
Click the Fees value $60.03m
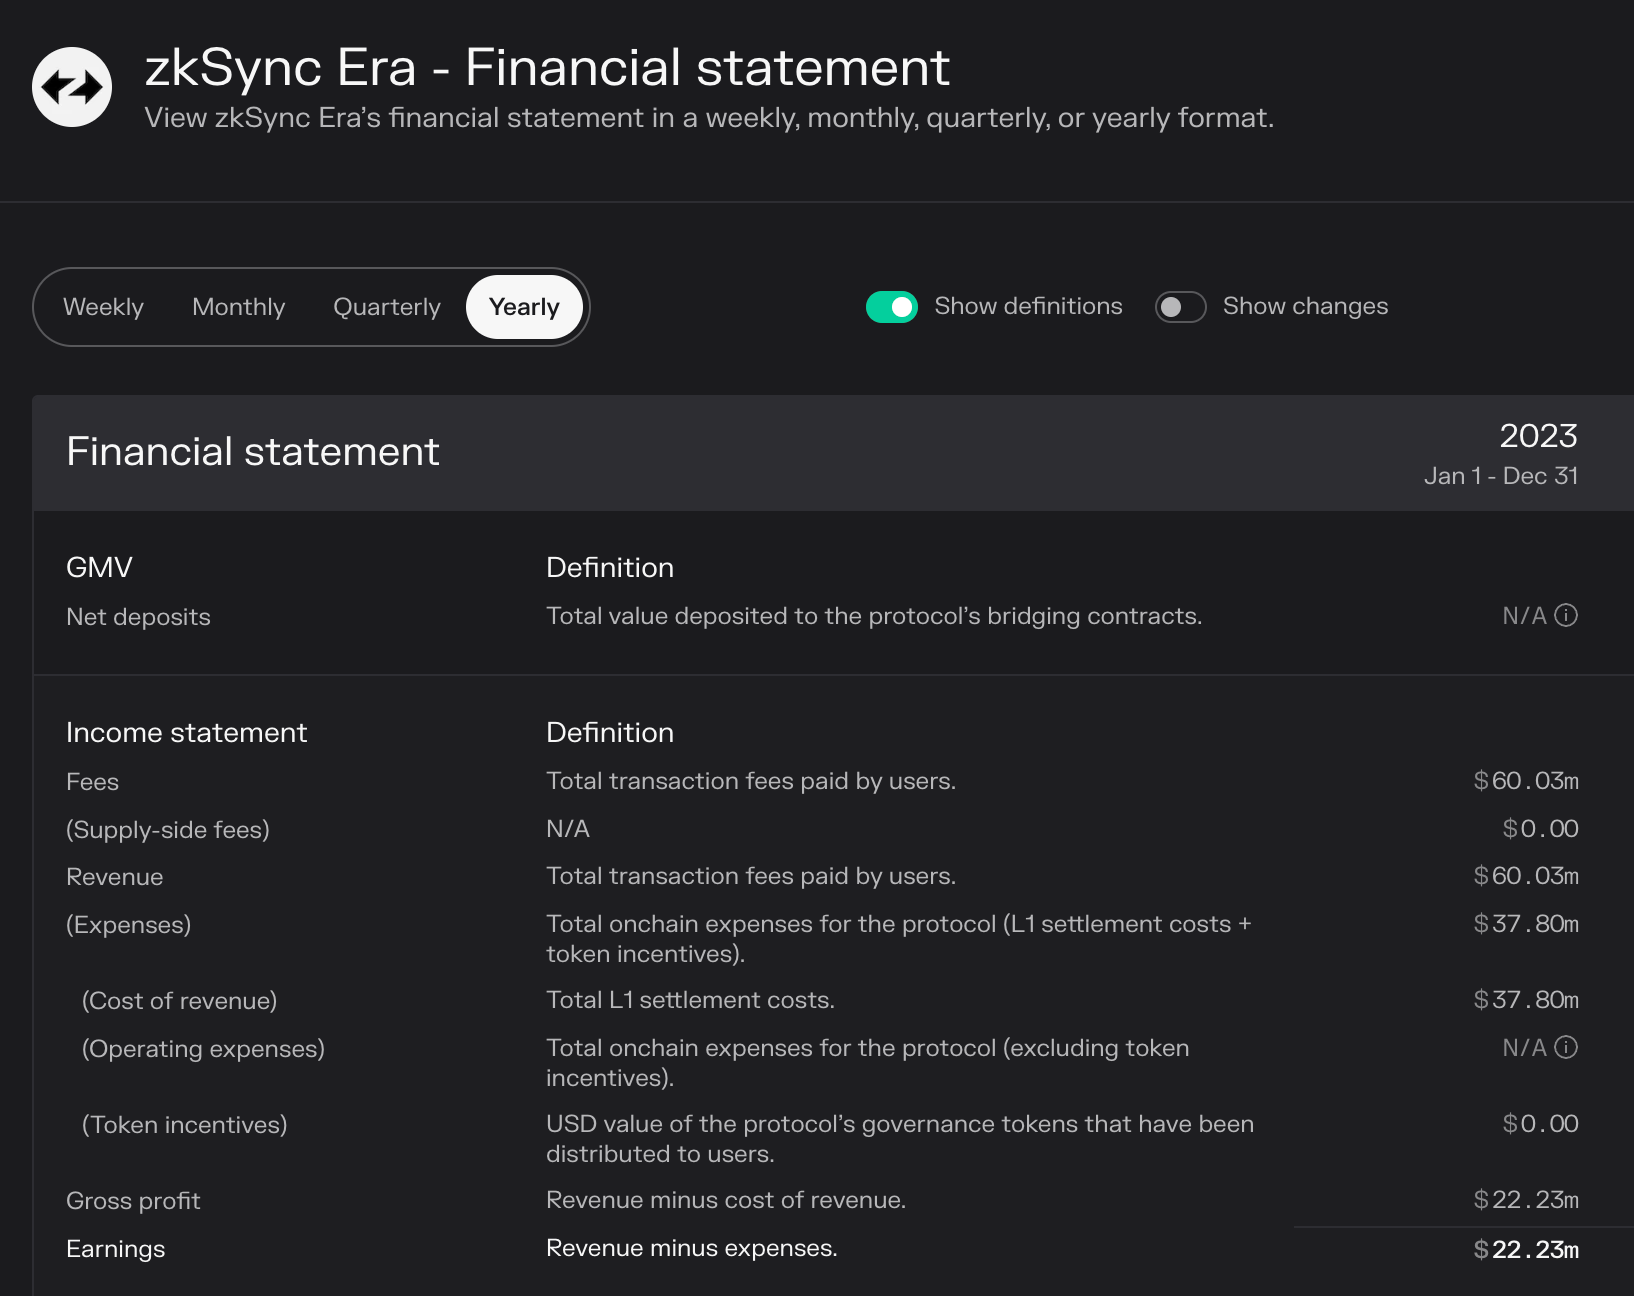(x=1526, y=781)
